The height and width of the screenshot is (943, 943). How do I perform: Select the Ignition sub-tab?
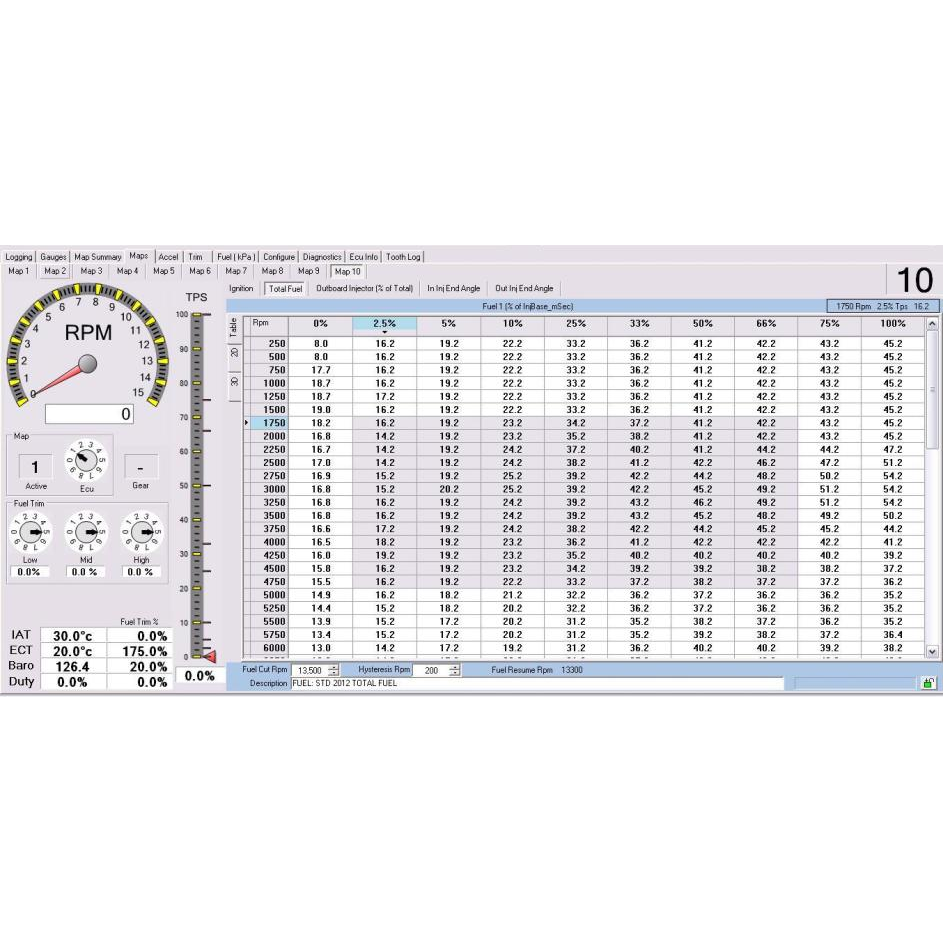coord(240,288)
